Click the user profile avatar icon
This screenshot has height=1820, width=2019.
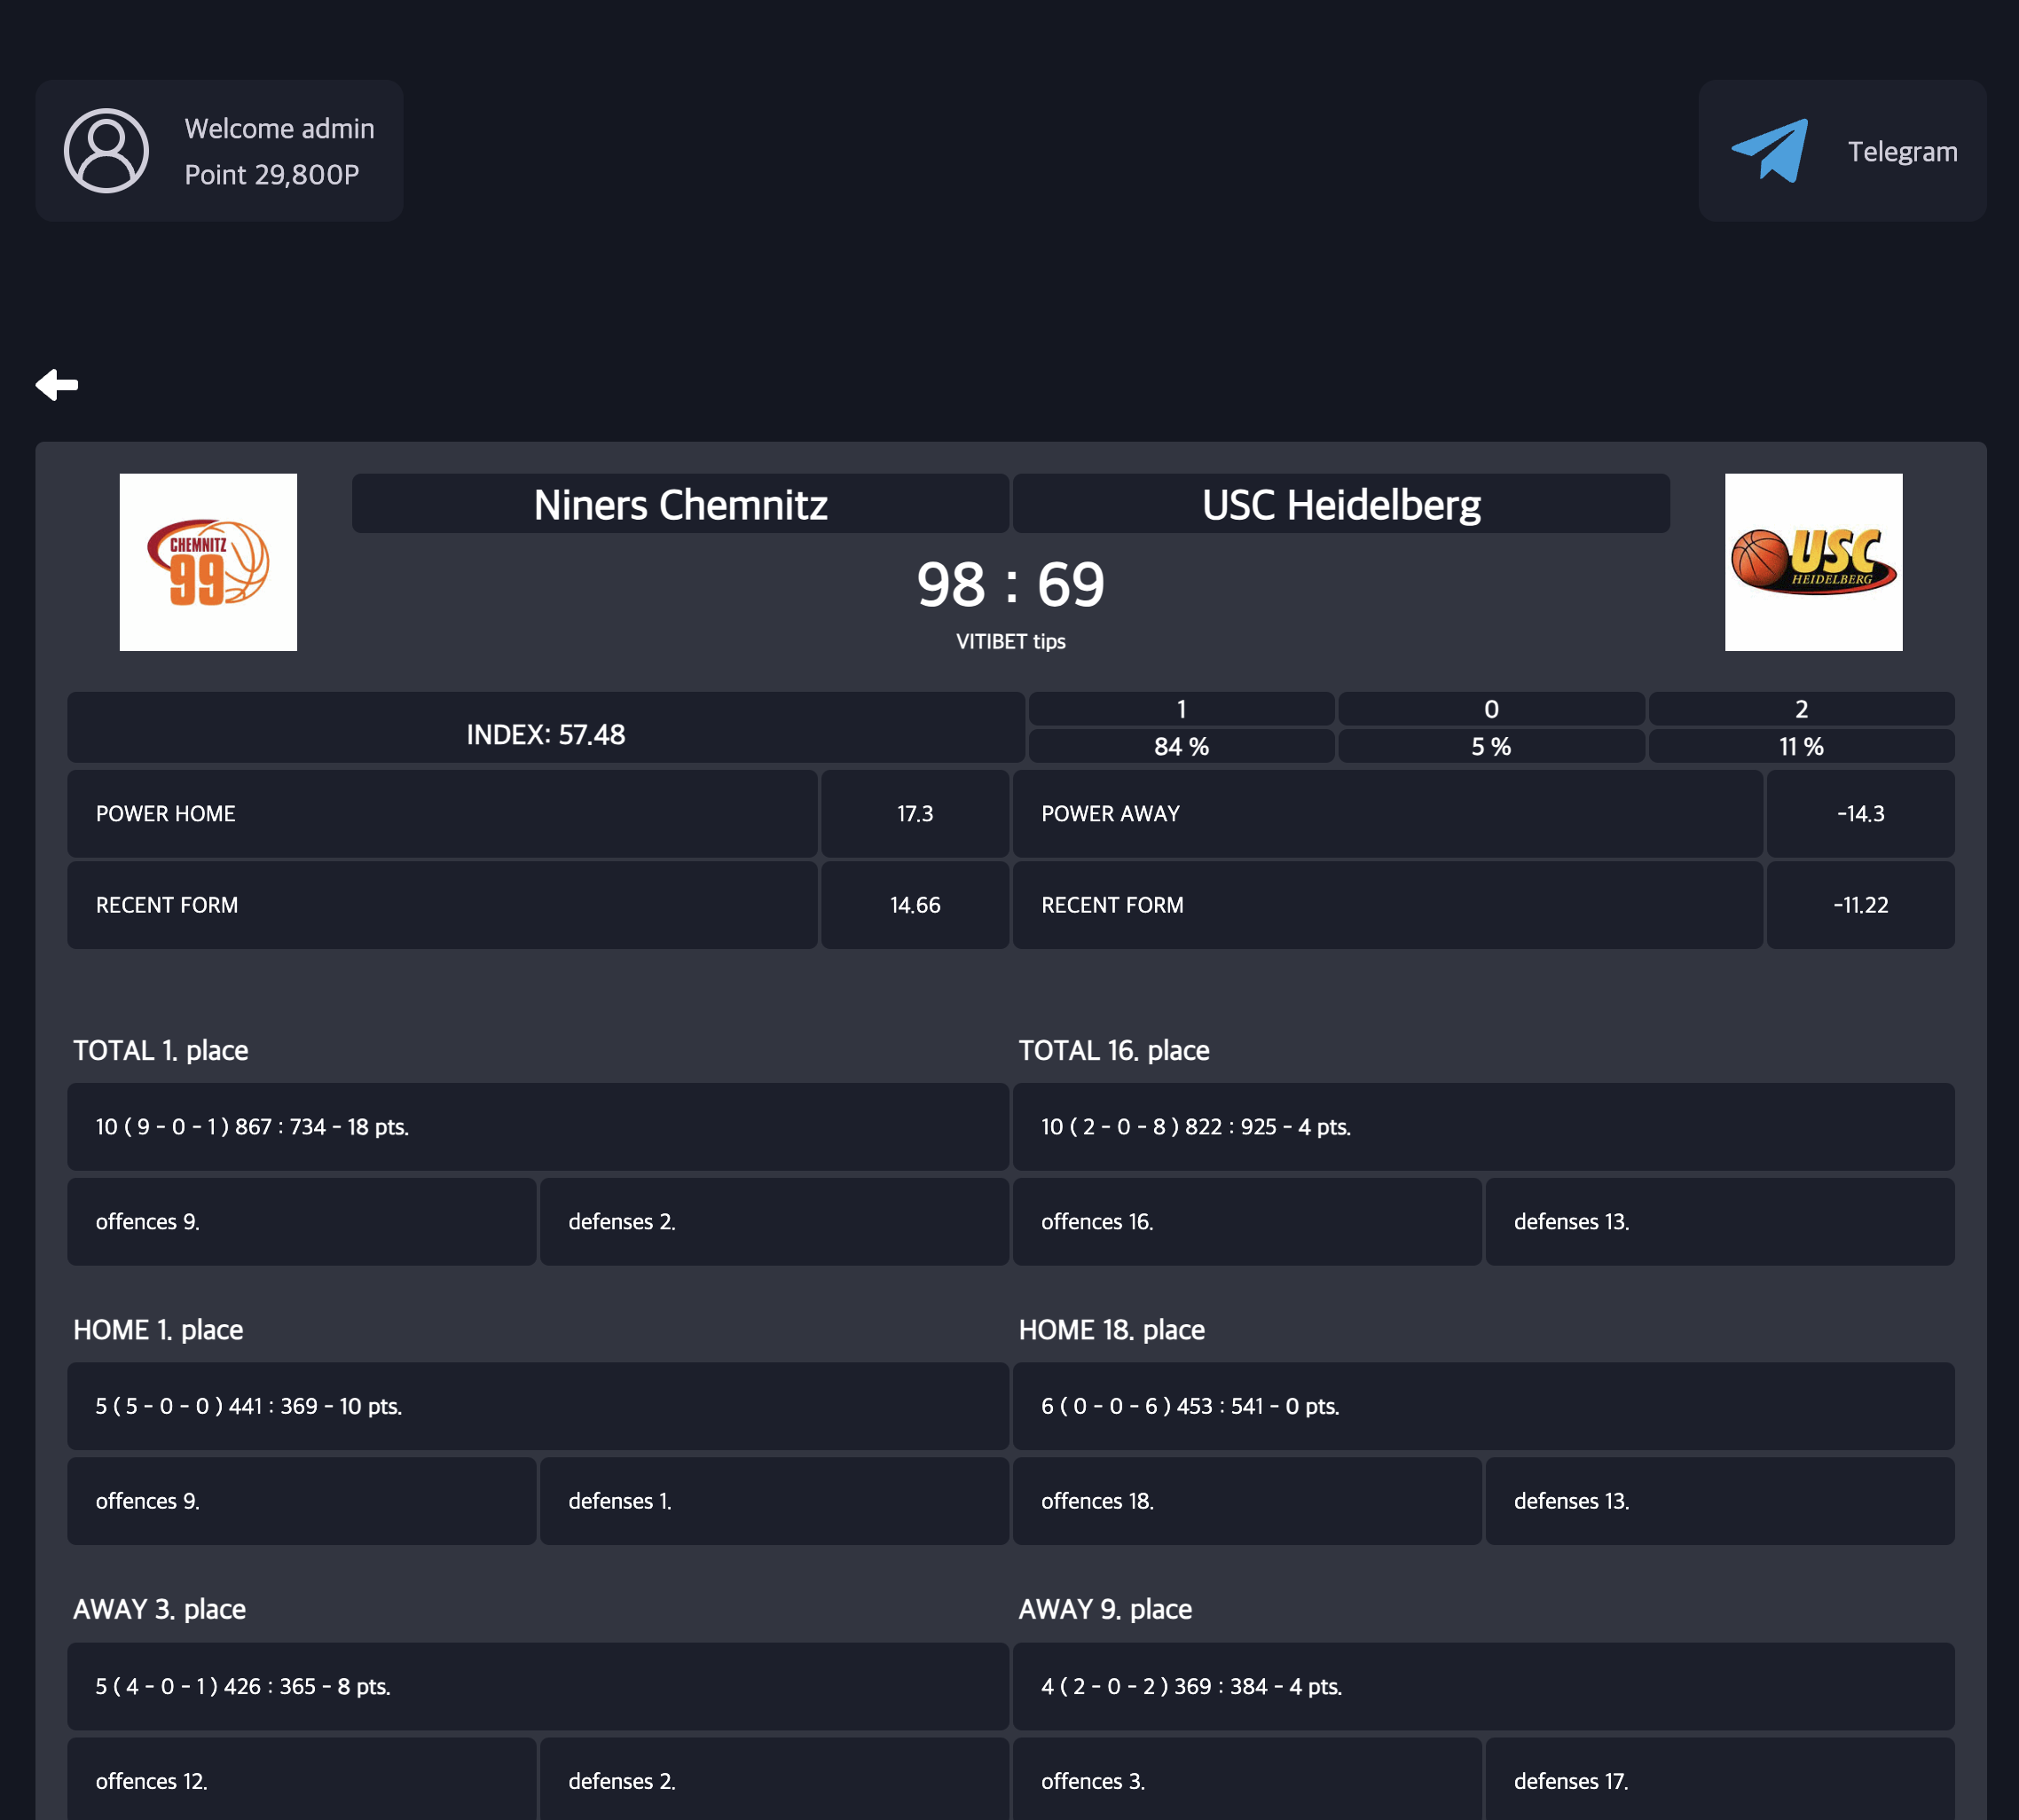106,151
